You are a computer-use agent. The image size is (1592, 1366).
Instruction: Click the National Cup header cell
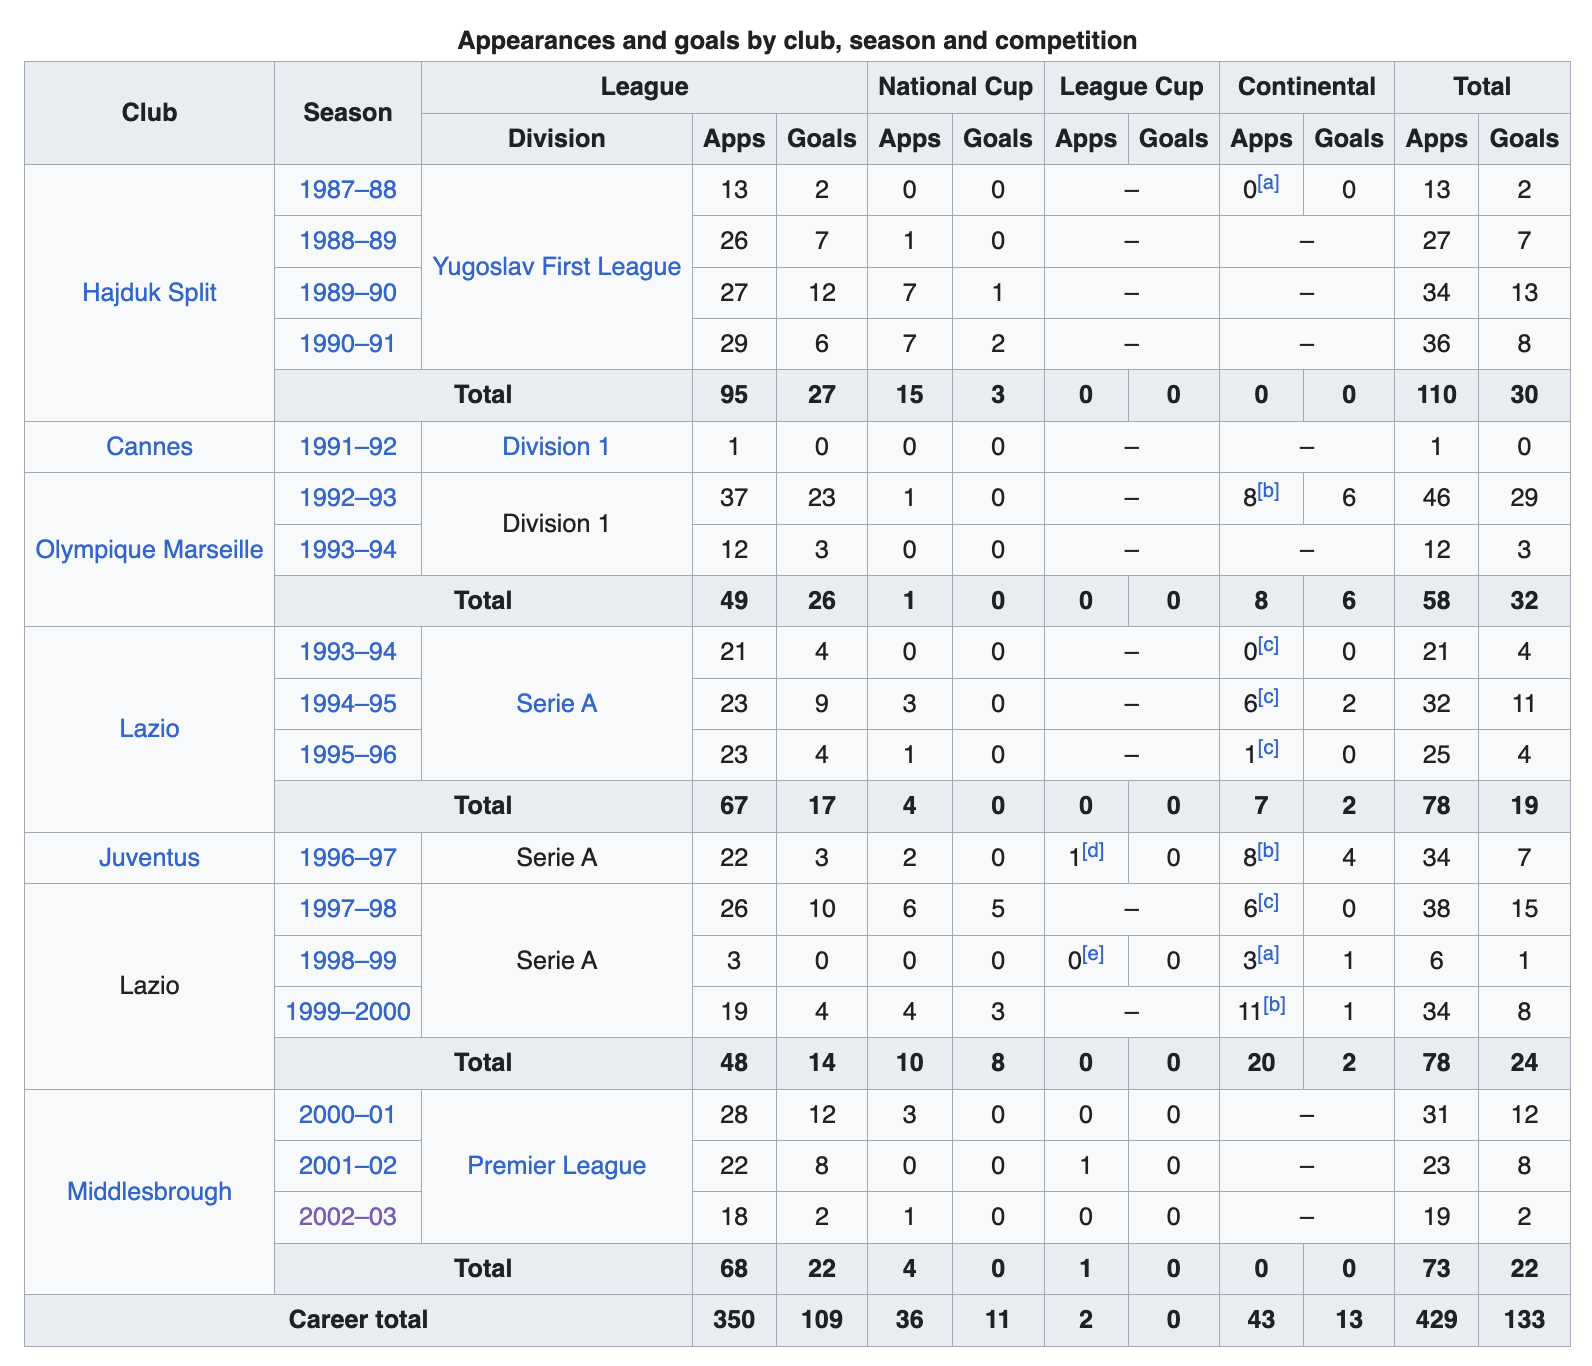(955, 87)
